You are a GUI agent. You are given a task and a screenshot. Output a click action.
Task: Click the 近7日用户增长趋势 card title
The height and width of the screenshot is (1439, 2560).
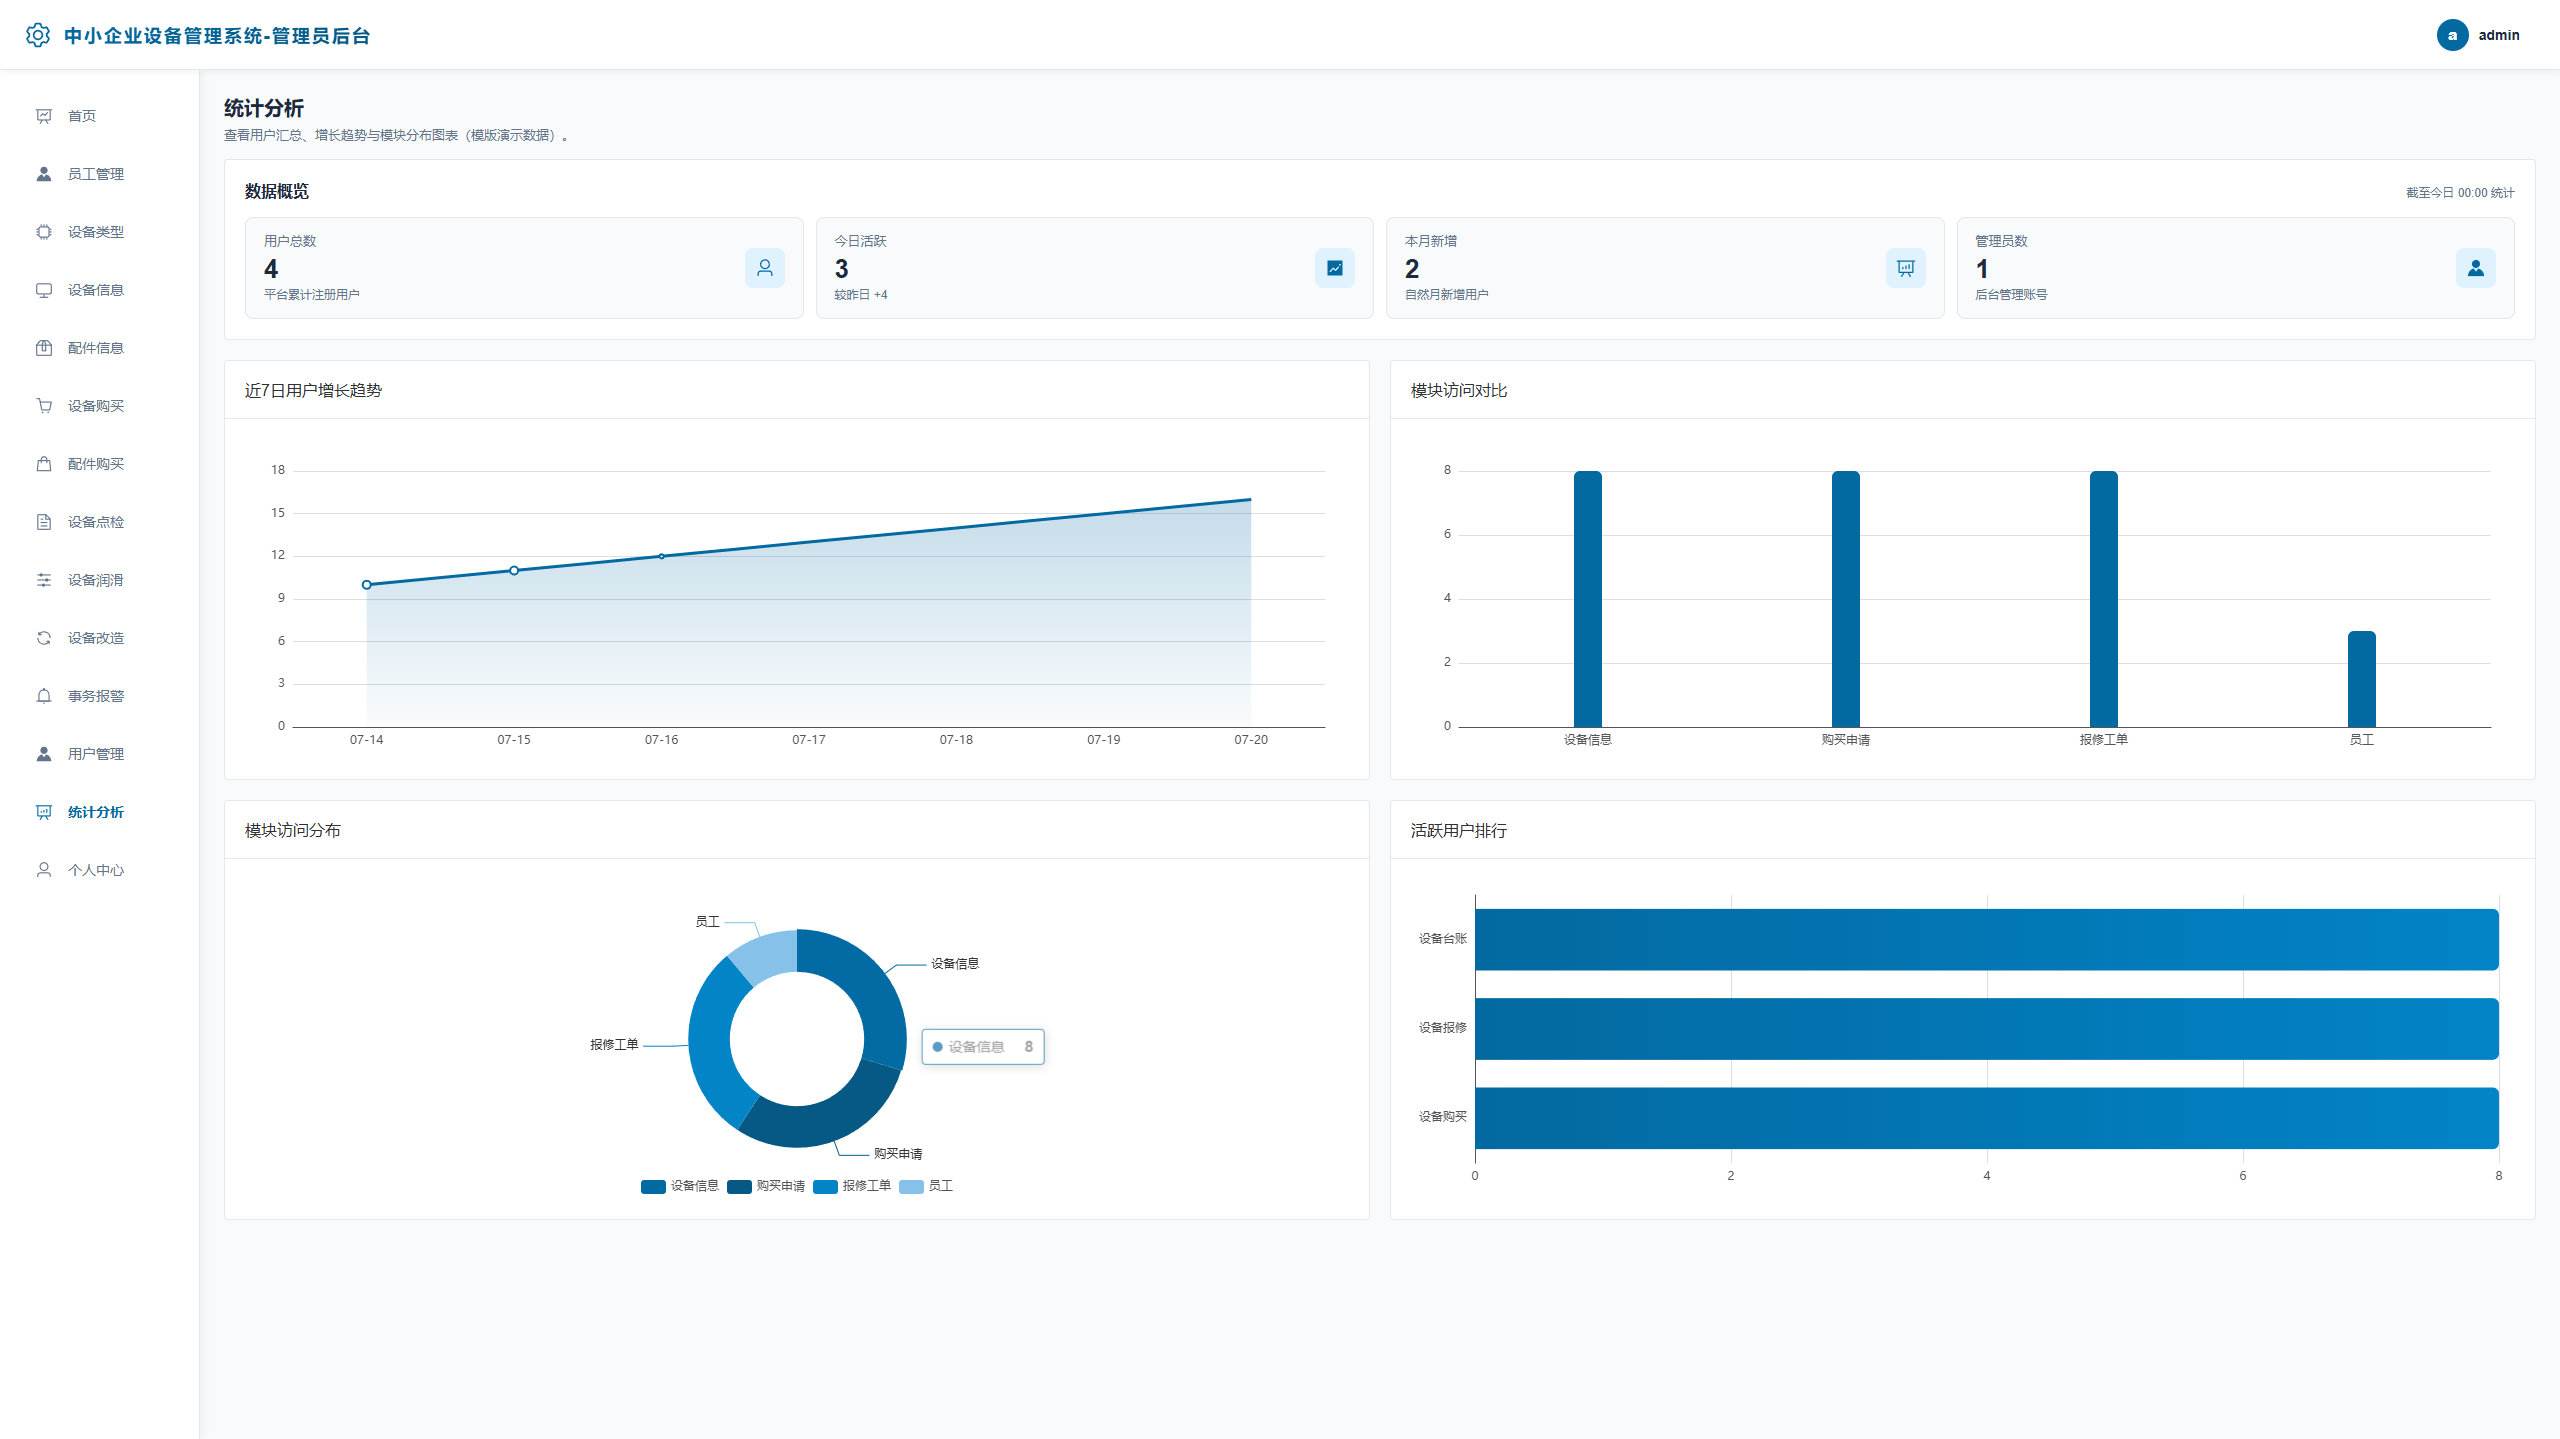[313, 391]
